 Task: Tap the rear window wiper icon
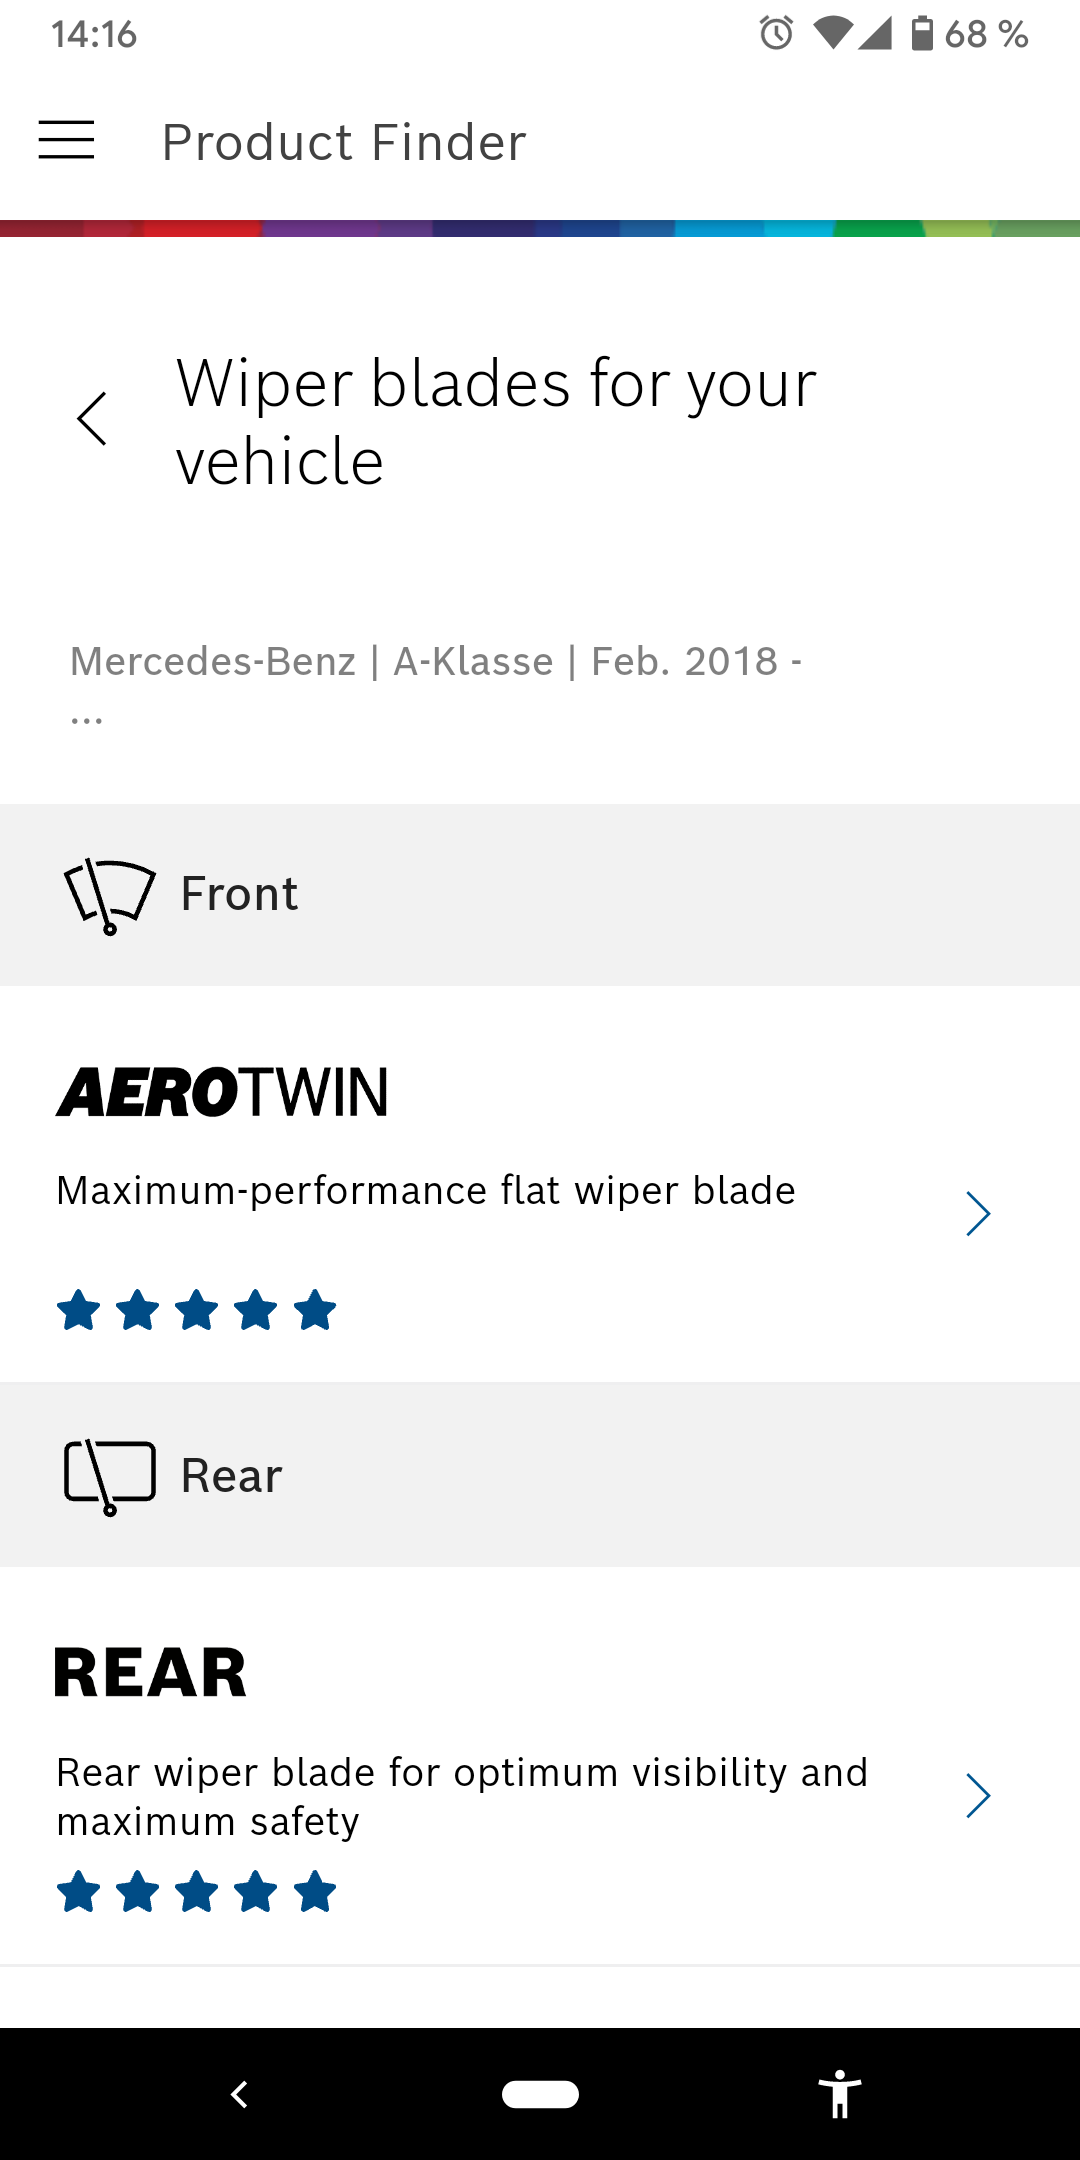coord(110,1476)
